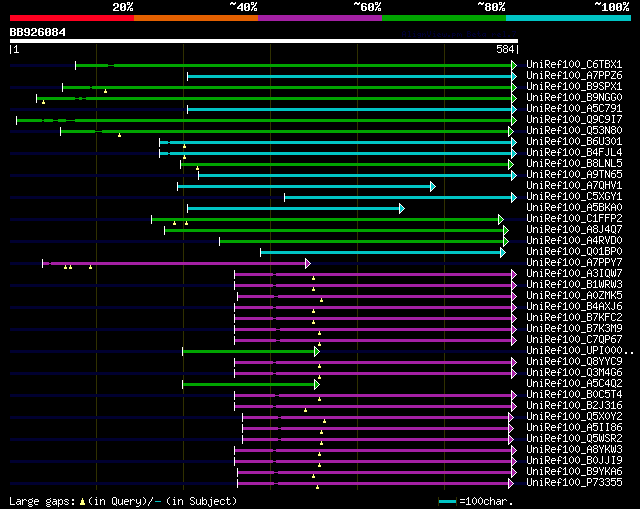Viewport: 640px width, 509px height.
Task: Click the purple ~60% identity legend segment
Action: click(x=320, y=18)
